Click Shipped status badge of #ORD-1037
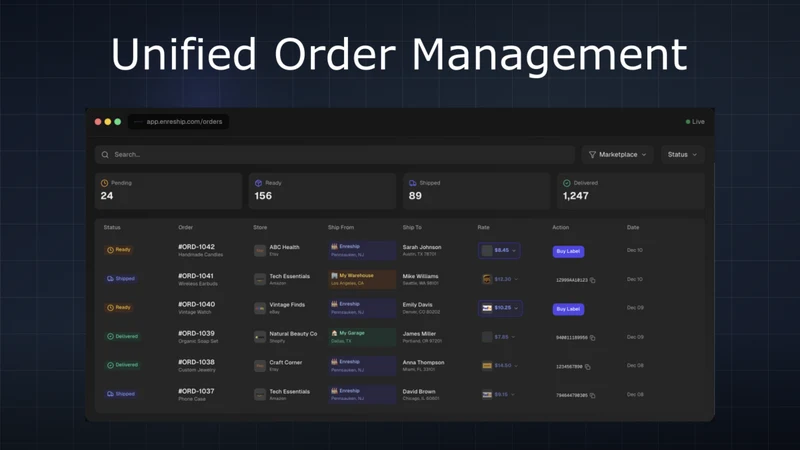Image resolution: width=800 pixels, height=450 pixels. click(x=121, y=394)
